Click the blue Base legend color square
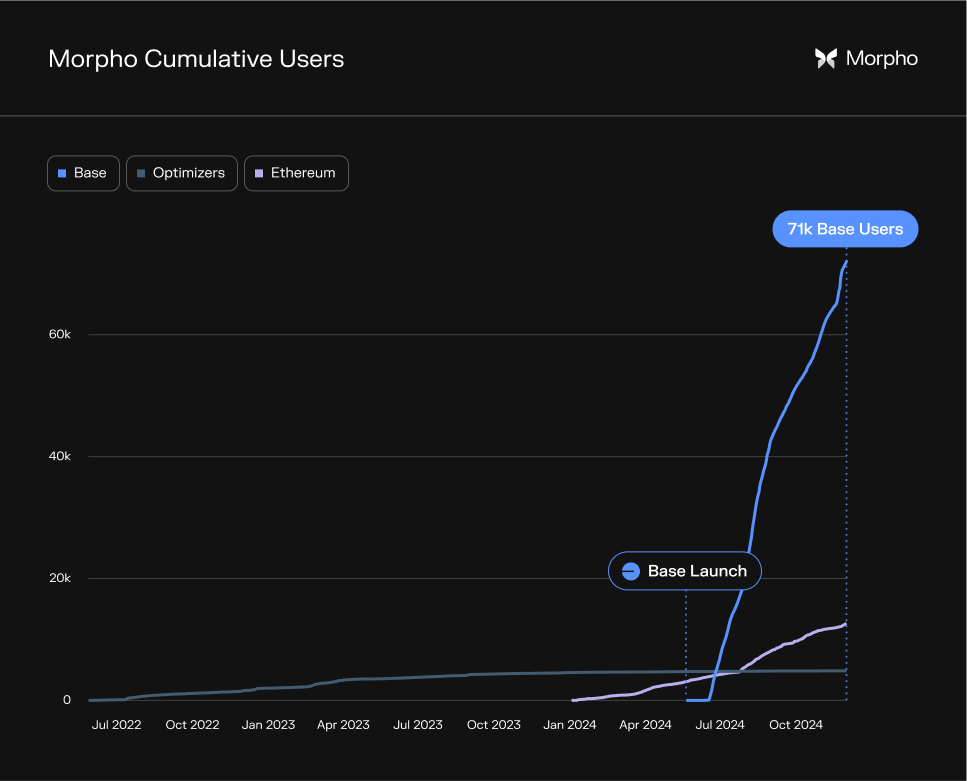 (x=62, y=173)
